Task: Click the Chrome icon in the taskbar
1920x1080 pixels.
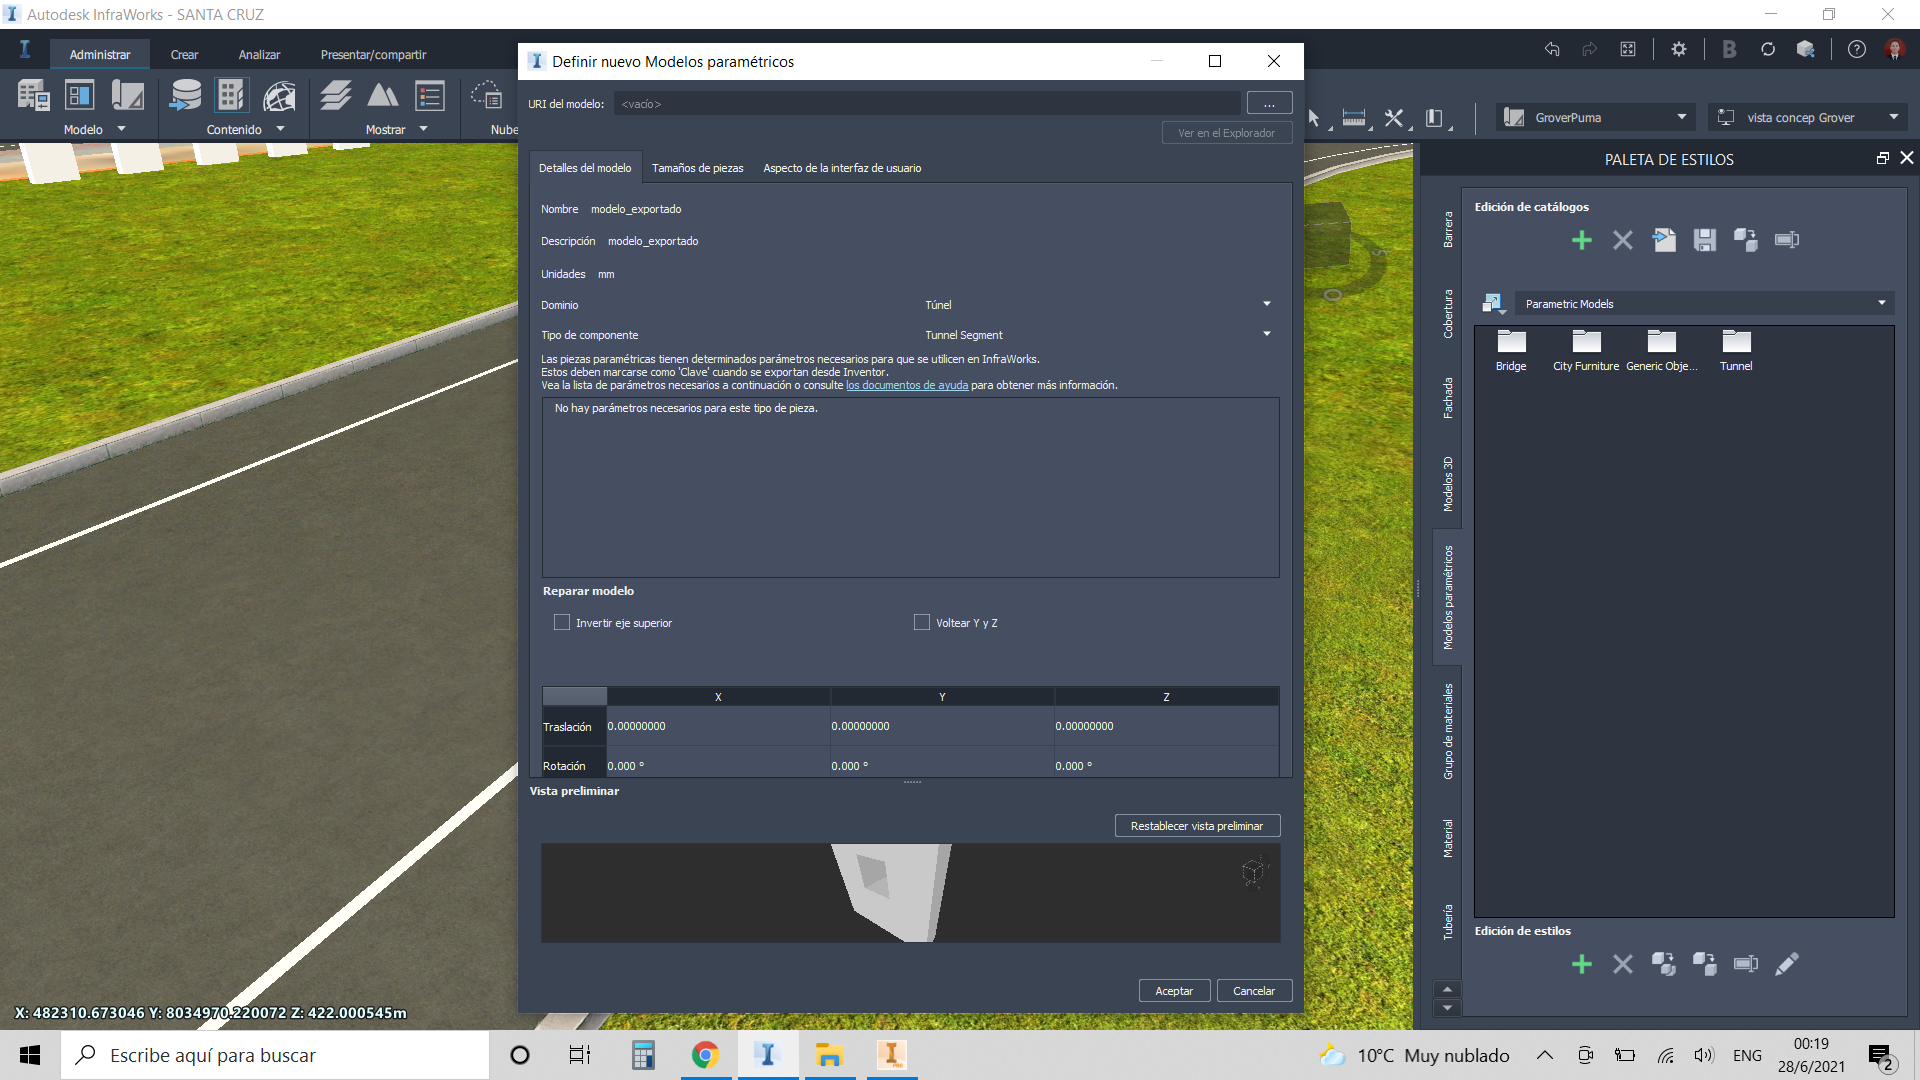Action: pos(706,1055)
